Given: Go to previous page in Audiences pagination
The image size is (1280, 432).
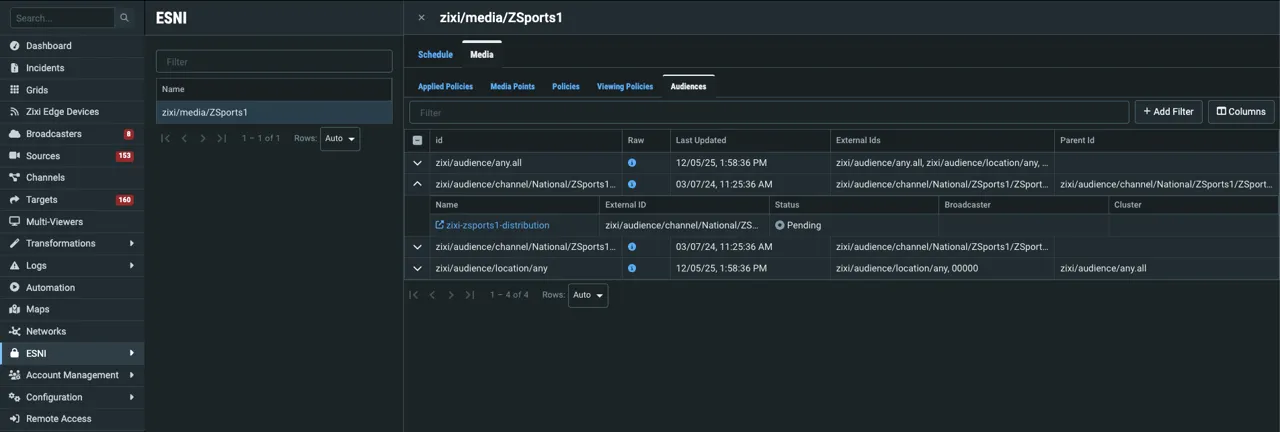Looking at the screenshot, I should click(432, 295).
